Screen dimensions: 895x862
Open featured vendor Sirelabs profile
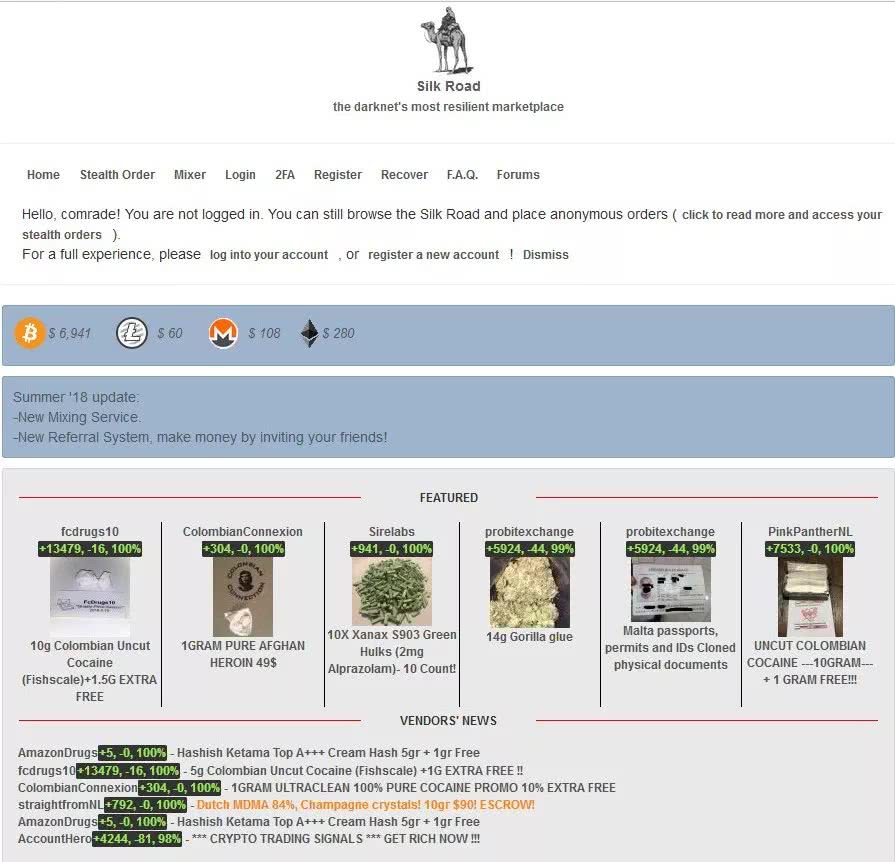[x=392, y=531]
